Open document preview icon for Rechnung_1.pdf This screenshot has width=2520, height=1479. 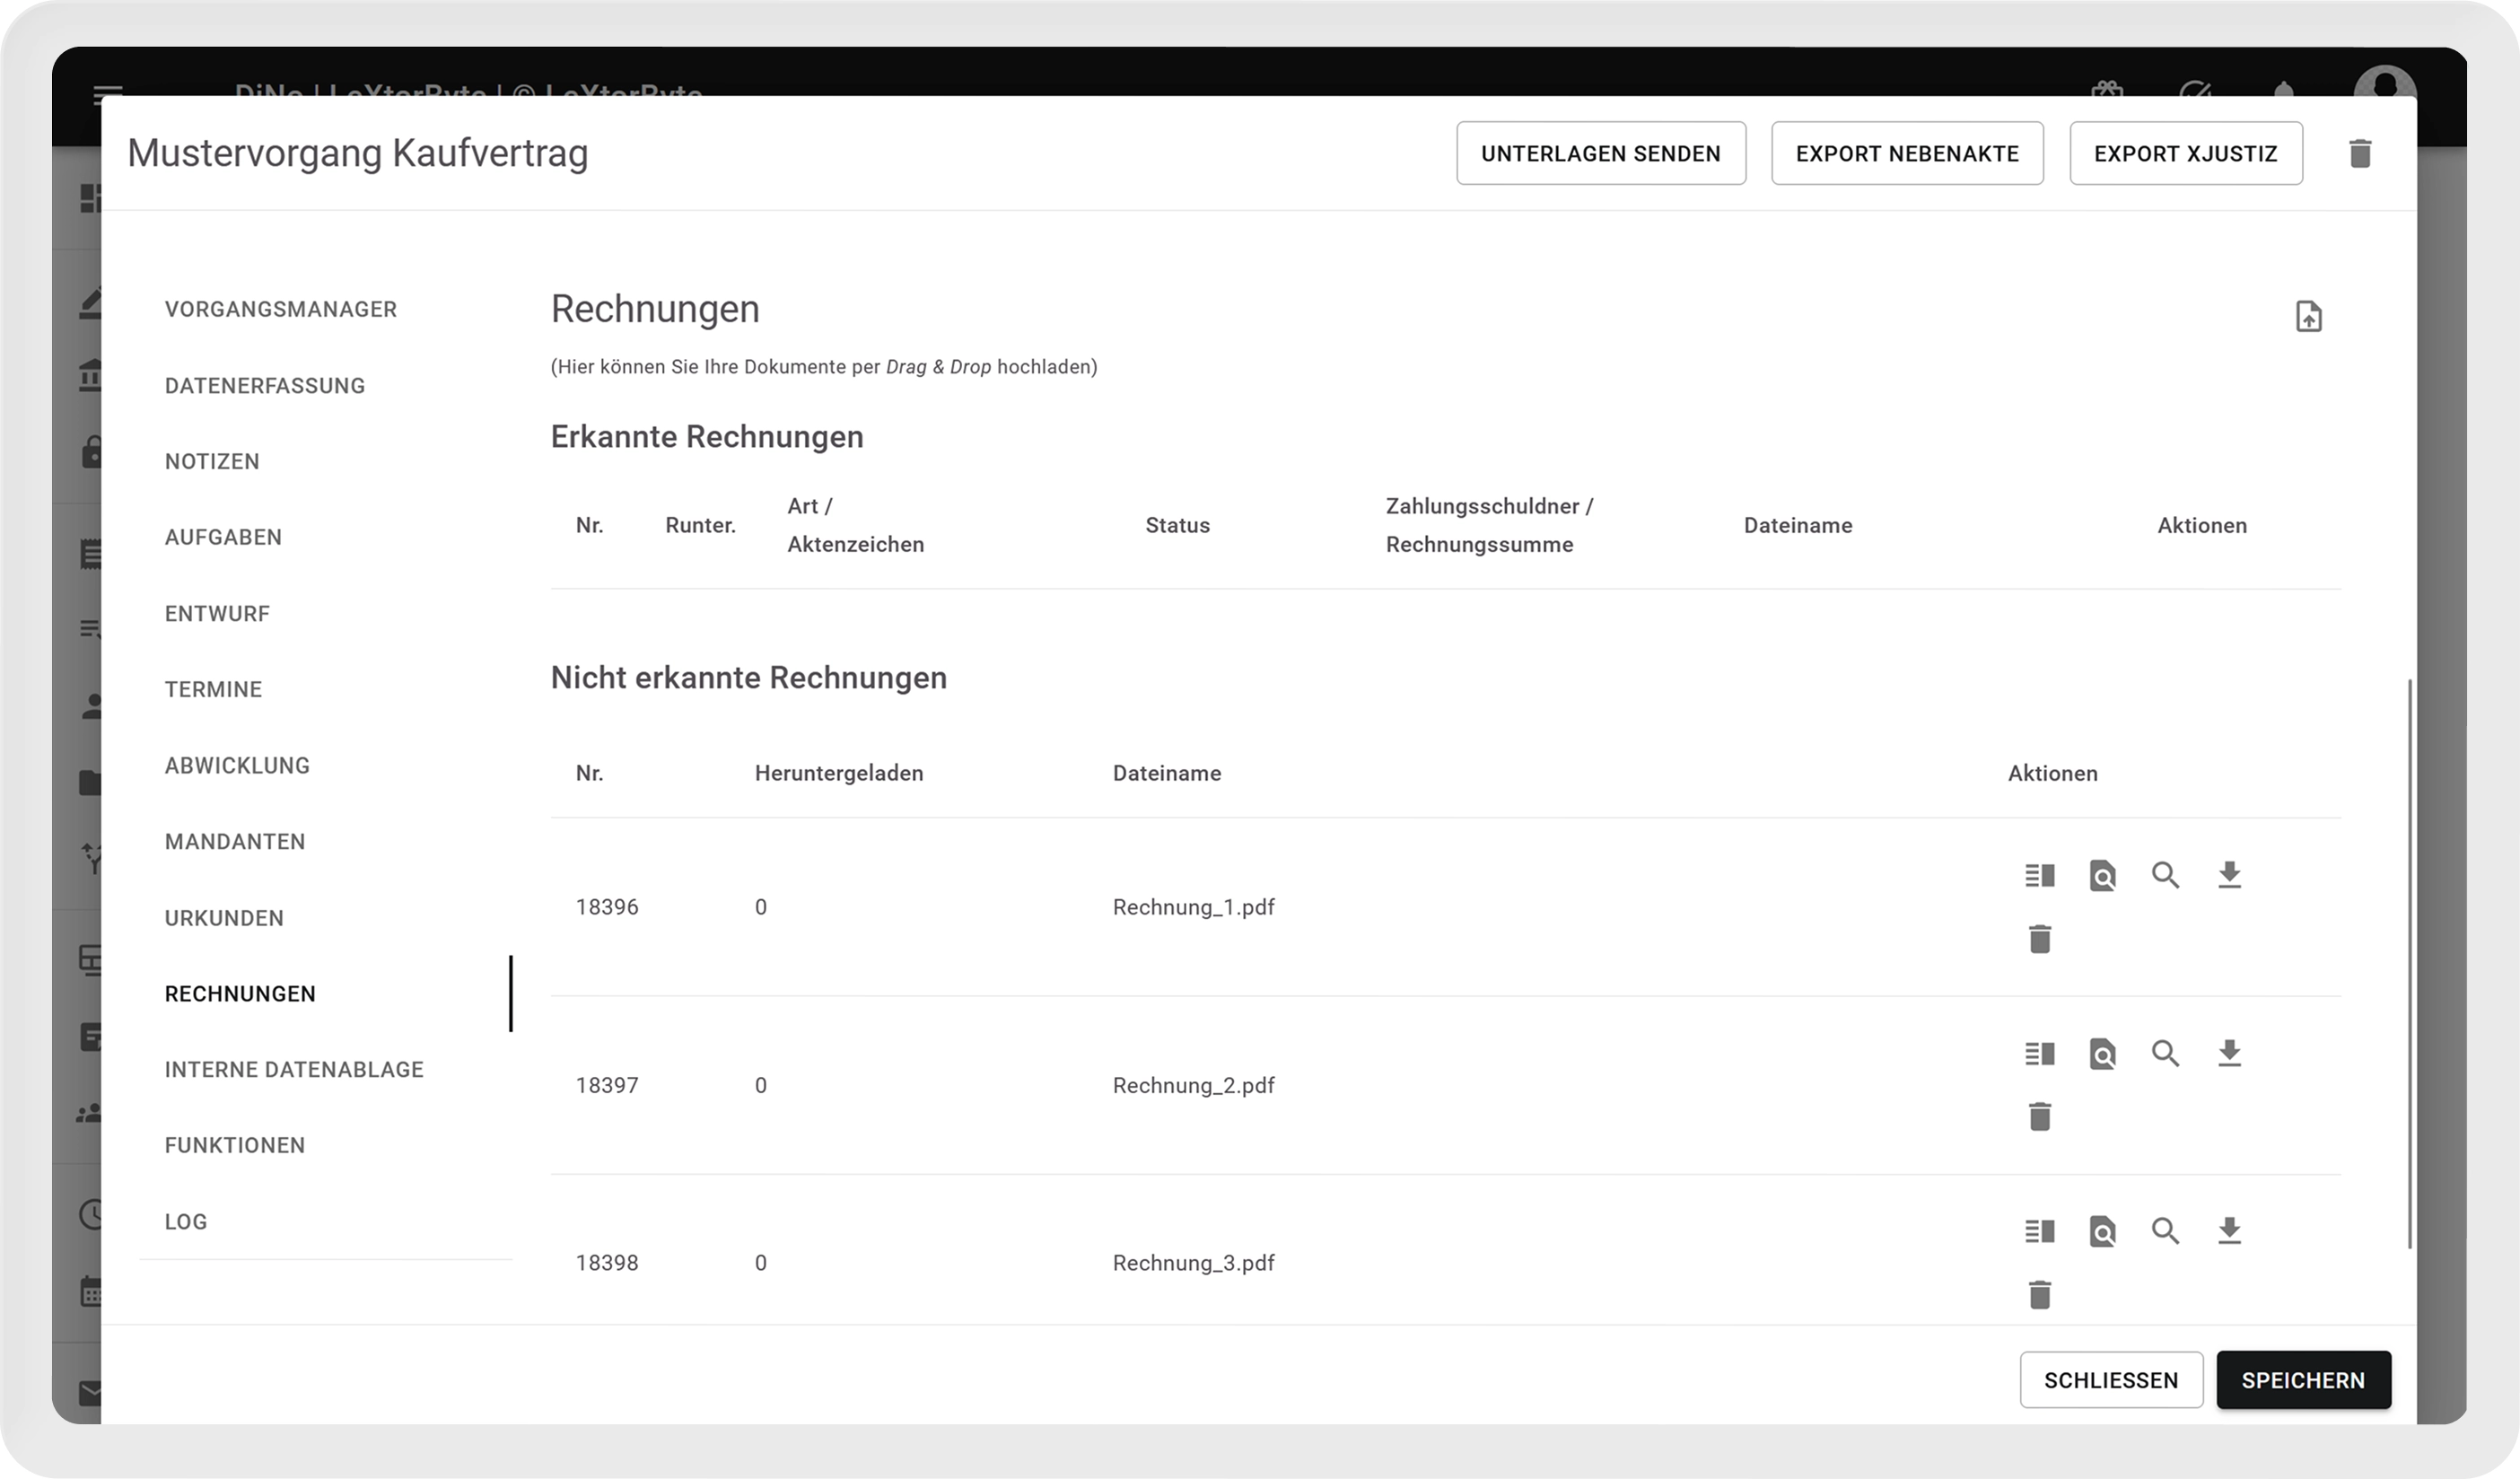[x=2102, y=875]
